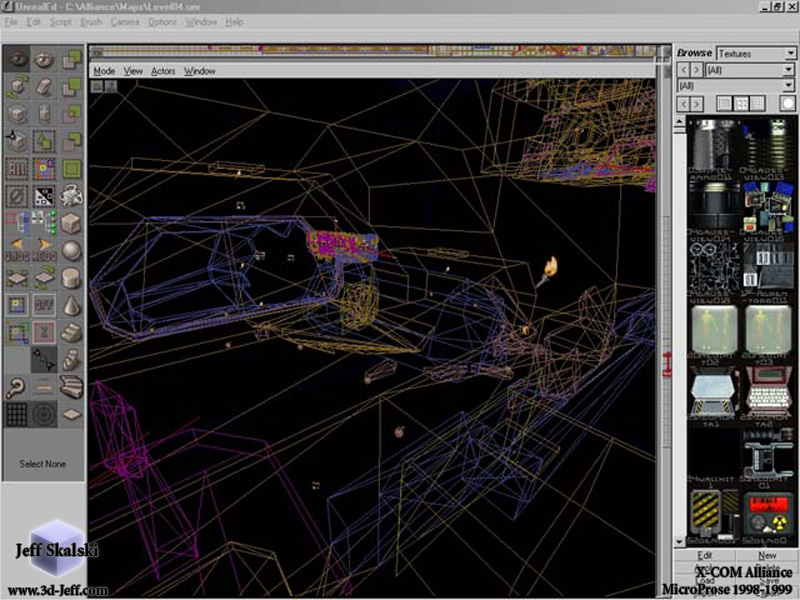Click the colorful texture pan icon
This screenshot has width=800, height=600.
[x=44, y=169]
